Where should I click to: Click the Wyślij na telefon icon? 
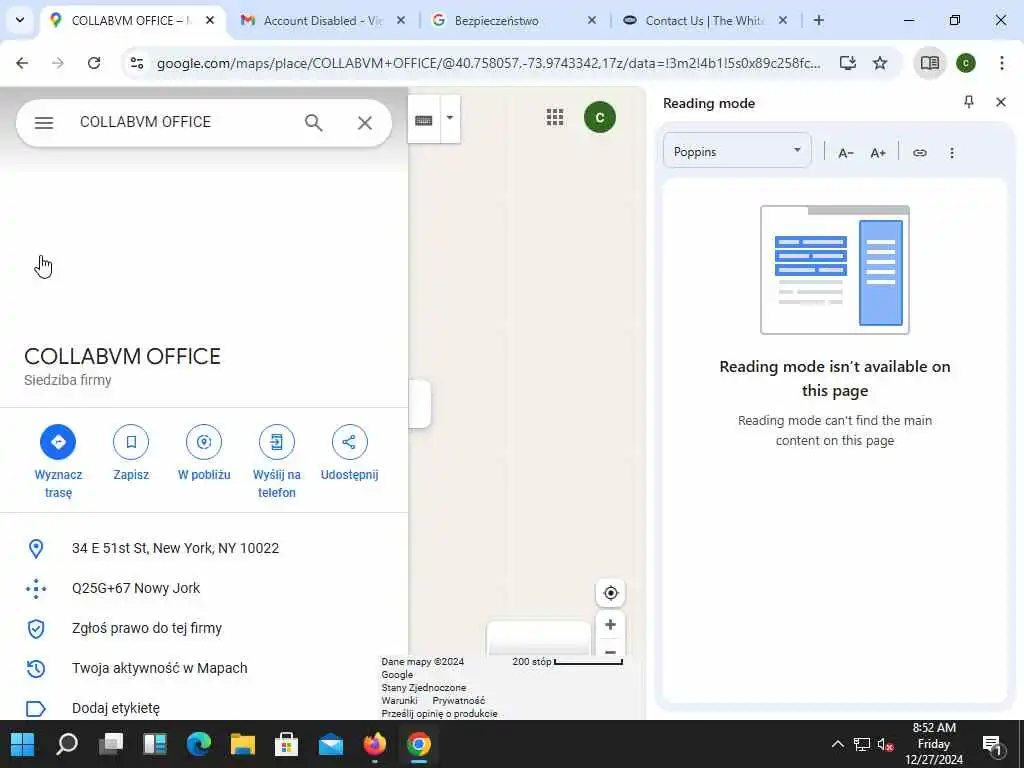click(276, 442)
